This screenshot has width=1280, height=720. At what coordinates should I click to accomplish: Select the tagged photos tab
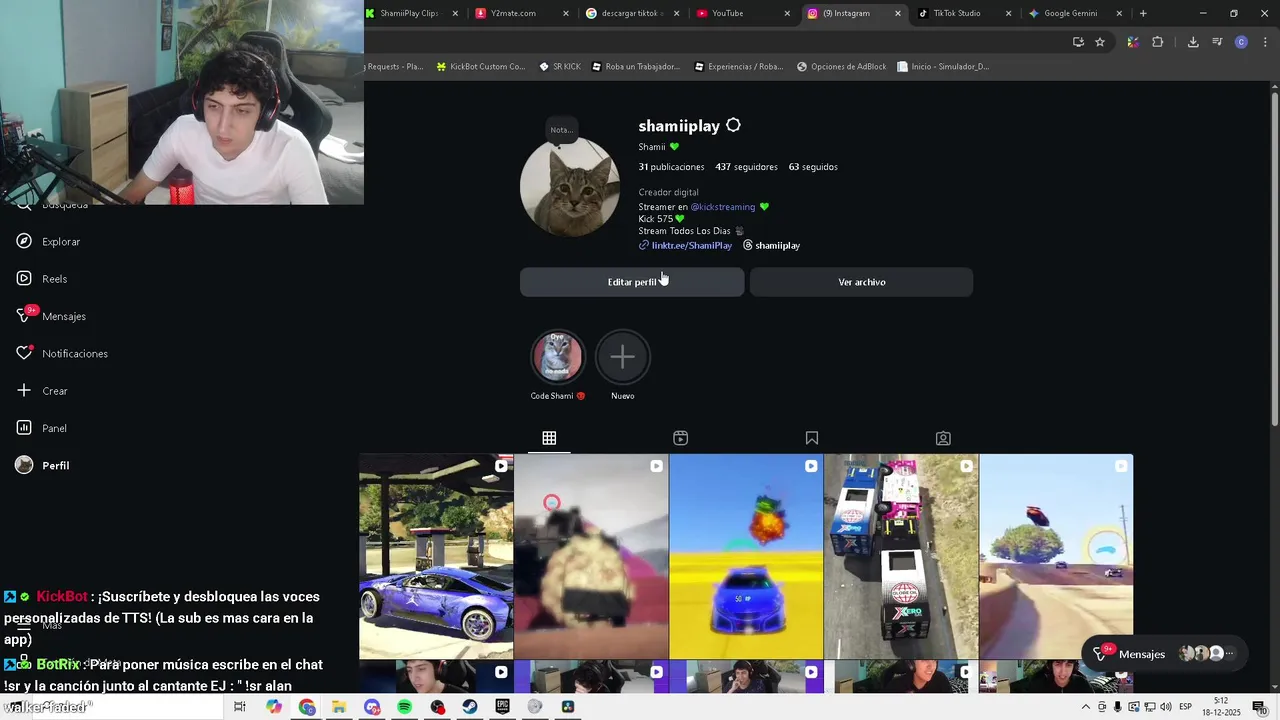pyautogui.click(x=943, y=438)
